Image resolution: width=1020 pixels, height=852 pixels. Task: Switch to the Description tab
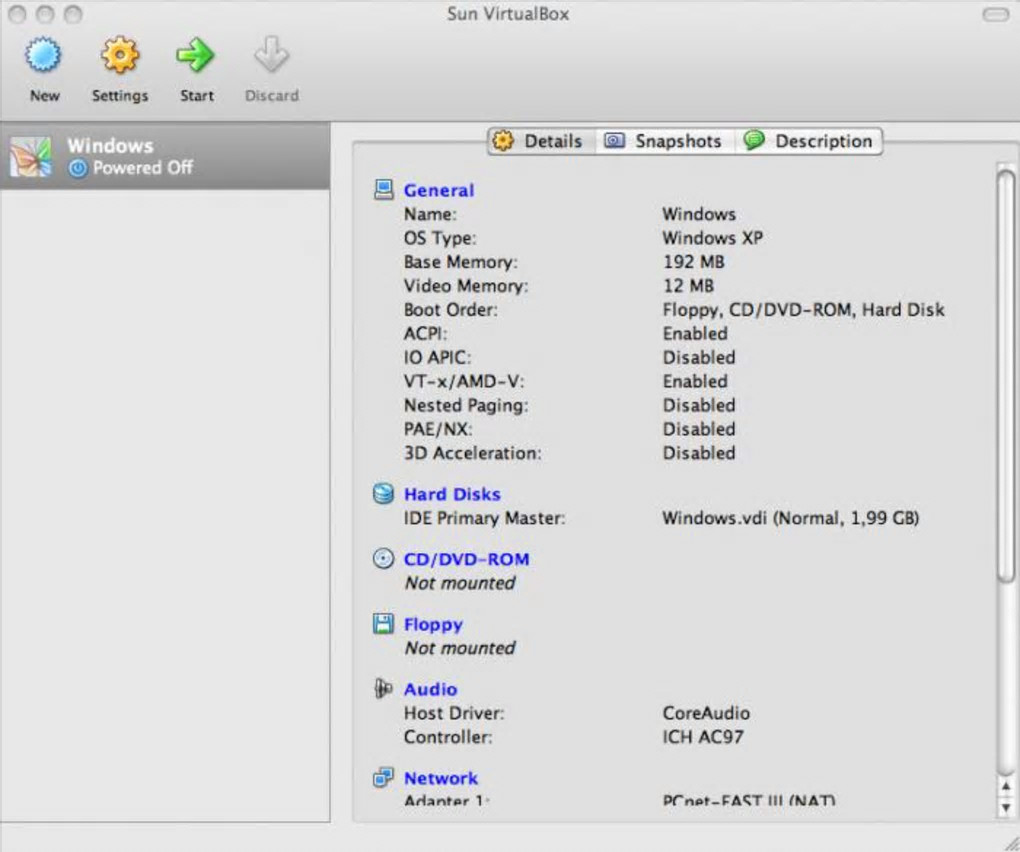809,141
